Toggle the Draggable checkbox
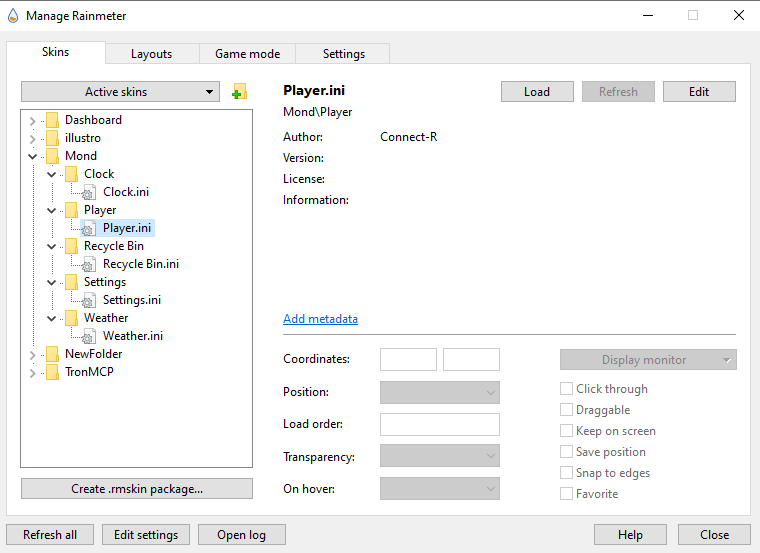Image resolution: width=760 pixels, height=553 pixels. pyautogui.click(x=566, y=410)
